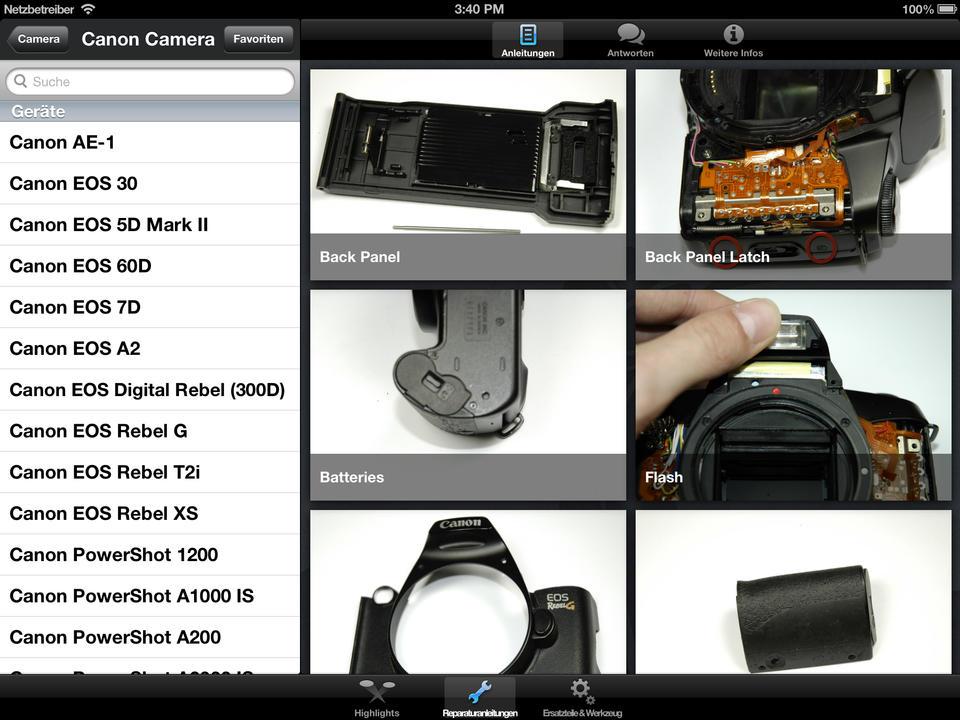Viewport: 960px width, 720px height.
Task: Go to Highlights in the bottom bar
Action: (377, 698)
